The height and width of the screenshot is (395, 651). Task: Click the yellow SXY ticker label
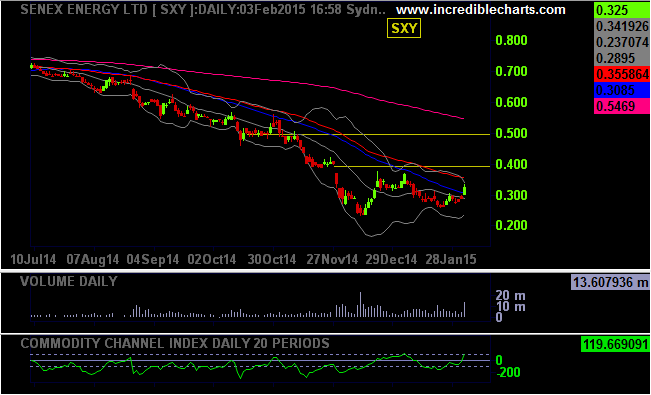point(404,29)
